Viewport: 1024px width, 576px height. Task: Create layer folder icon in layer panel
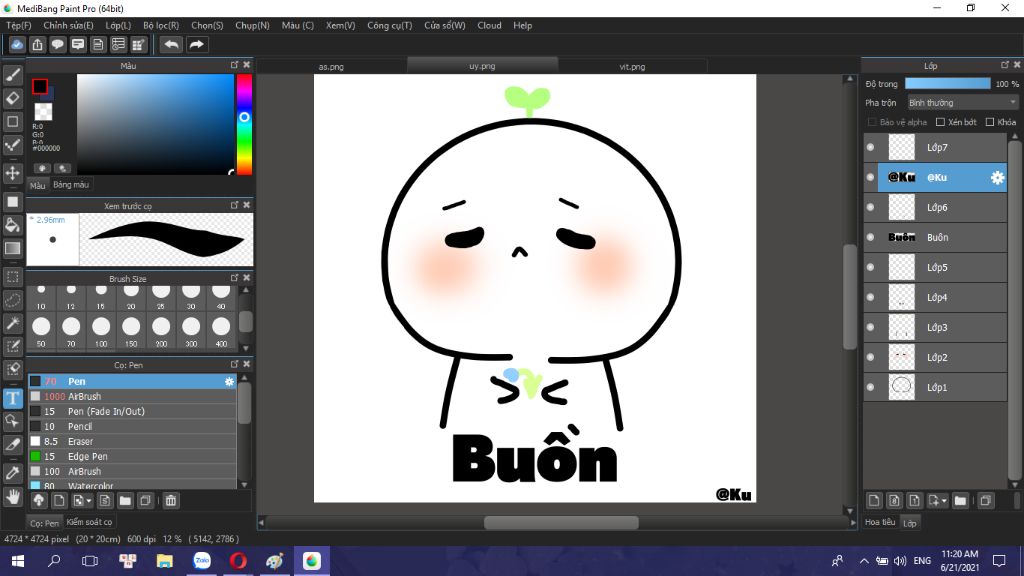[960, 501]
